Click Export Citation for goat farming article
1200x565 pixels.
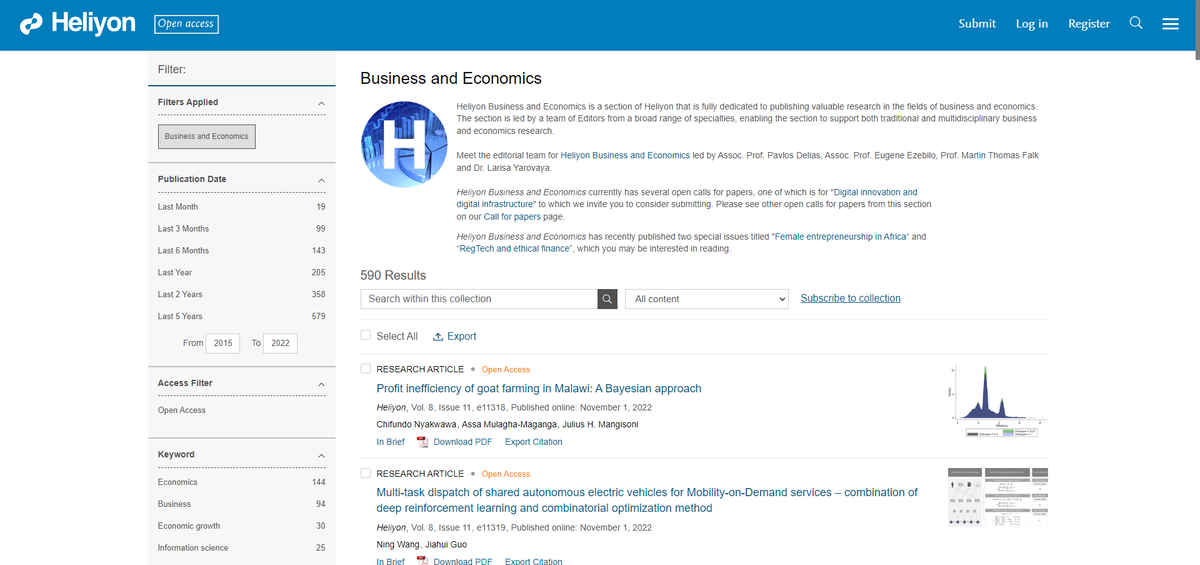(x=534, y=442)
